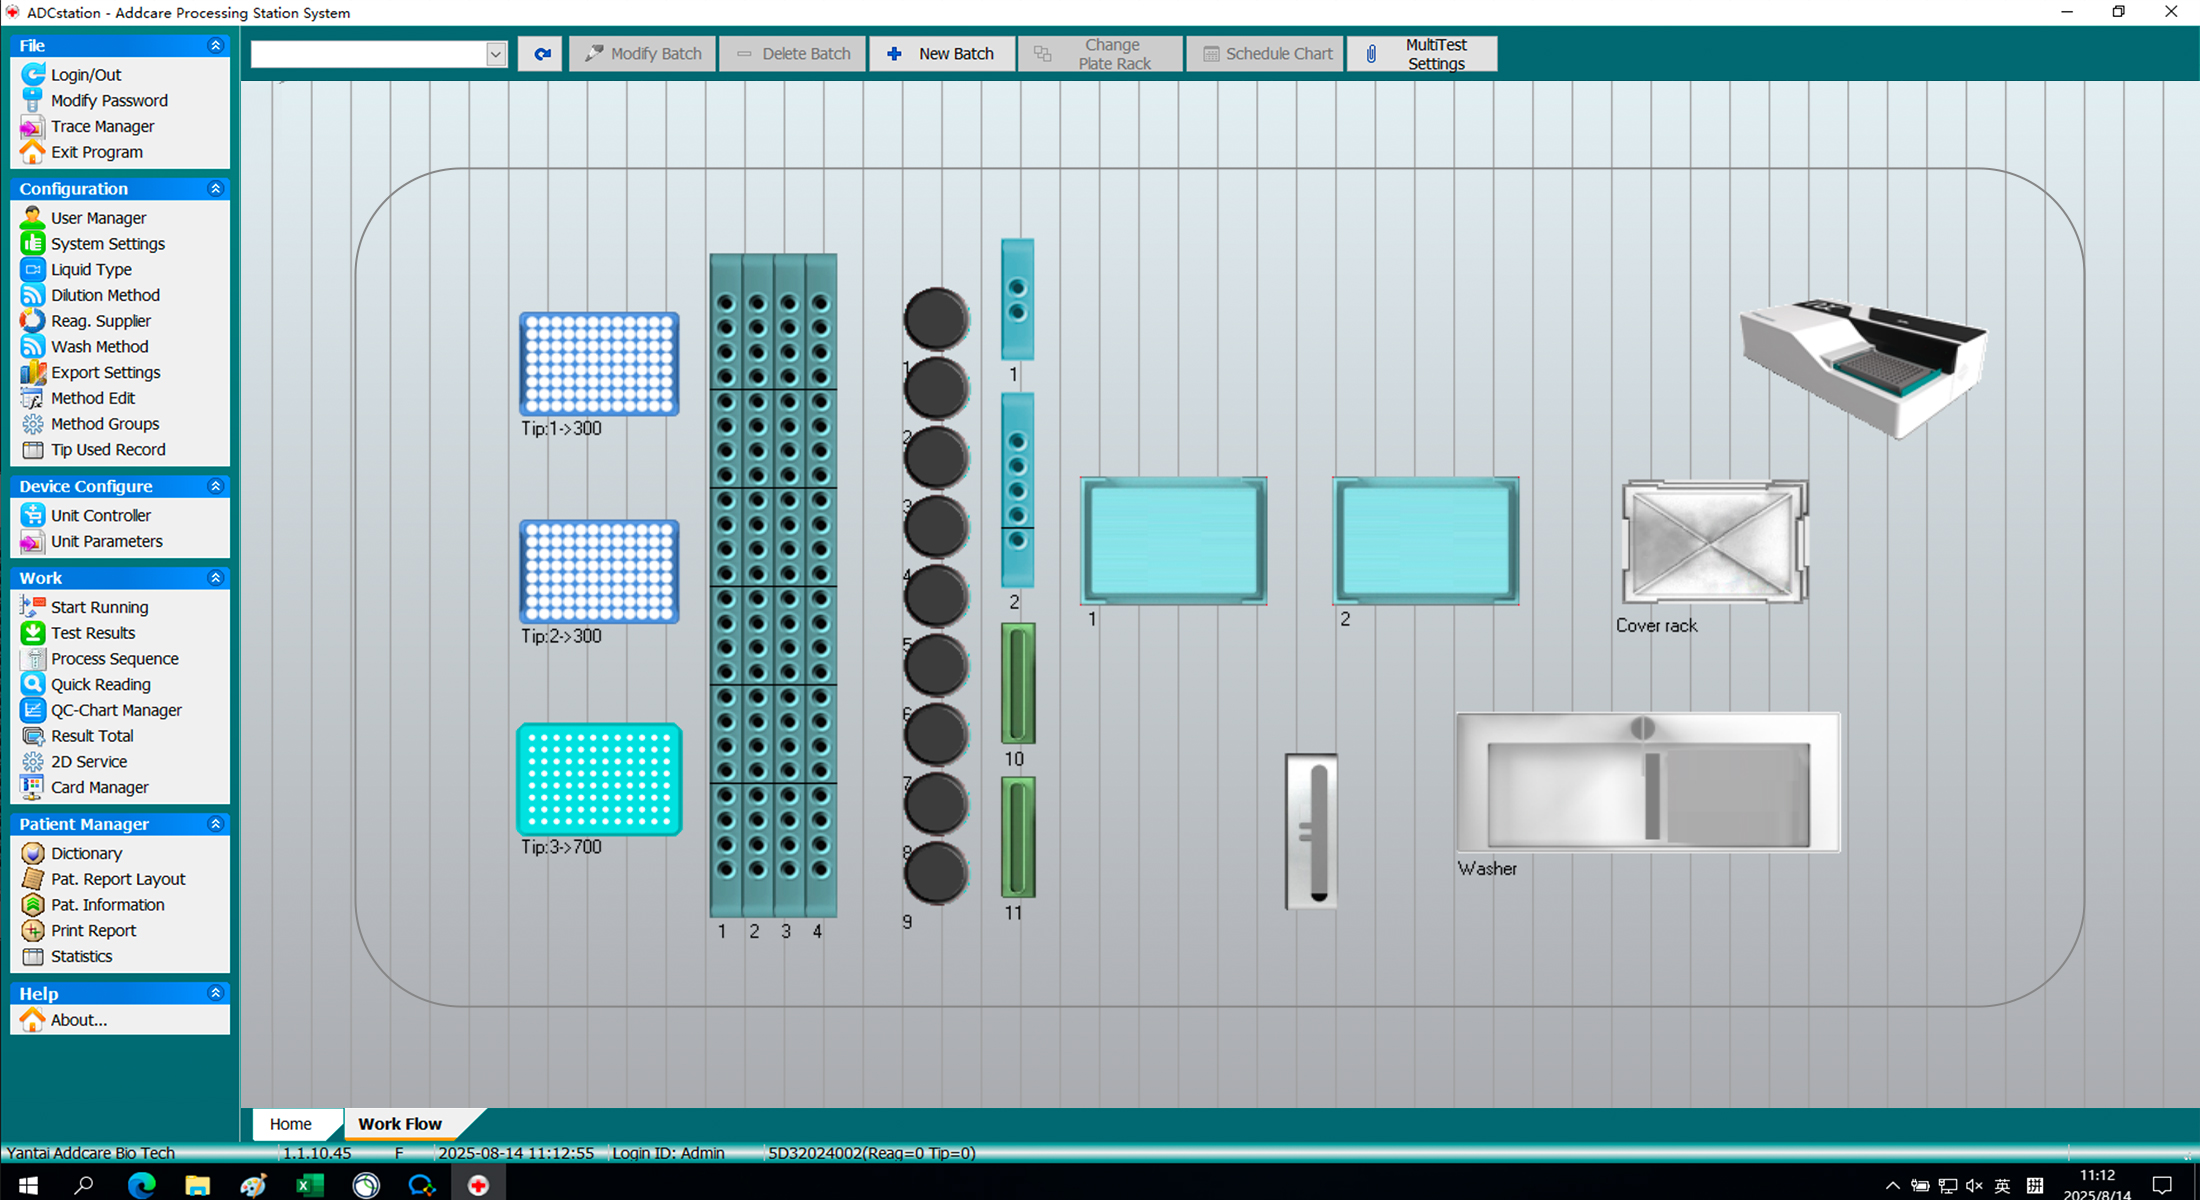The height and width of the screenshot is (1200, 2200).
Task: Open the Unit Controller
Action: tap(99, 514)
